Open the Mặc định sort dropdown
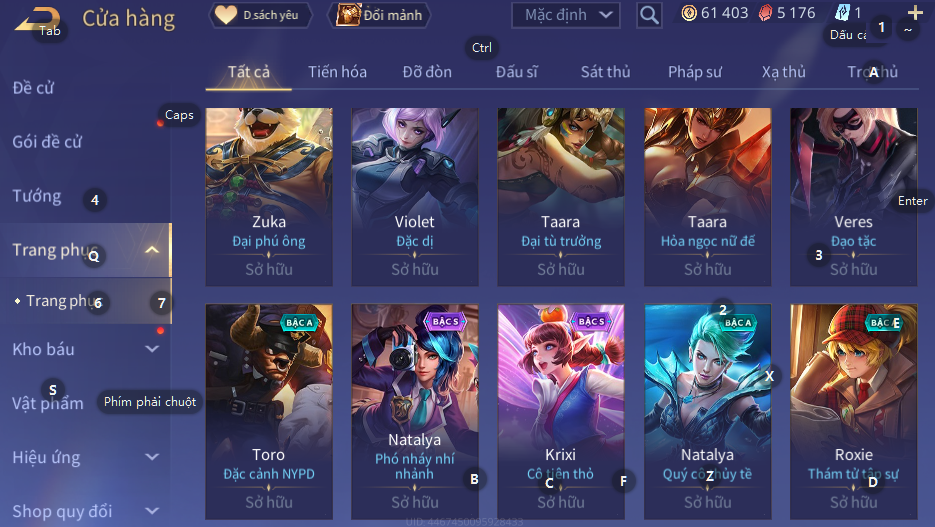Screen dimensions: 935x527 pos(565,15)
